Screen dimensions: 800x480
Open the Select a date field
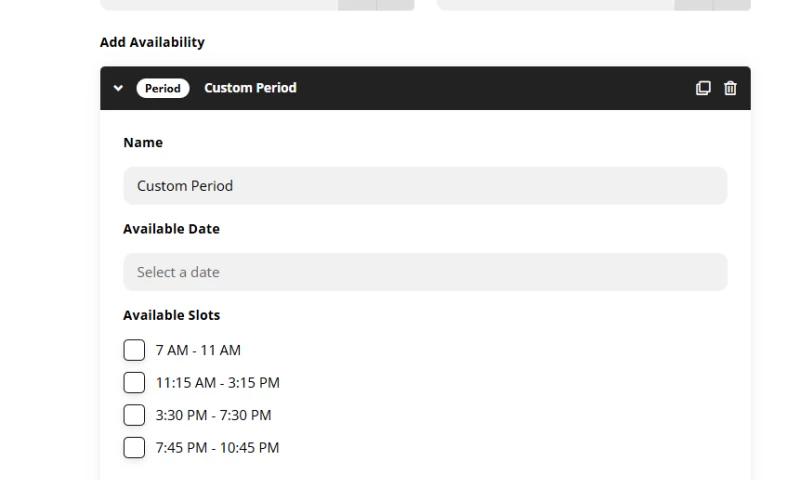point(425,272)
